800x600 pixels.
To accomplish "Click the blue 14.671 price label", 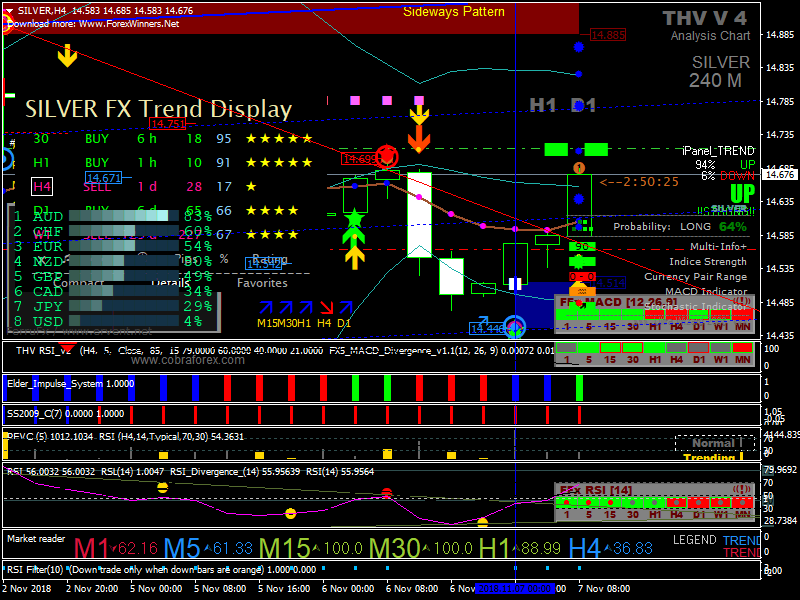I will point(104,178).
